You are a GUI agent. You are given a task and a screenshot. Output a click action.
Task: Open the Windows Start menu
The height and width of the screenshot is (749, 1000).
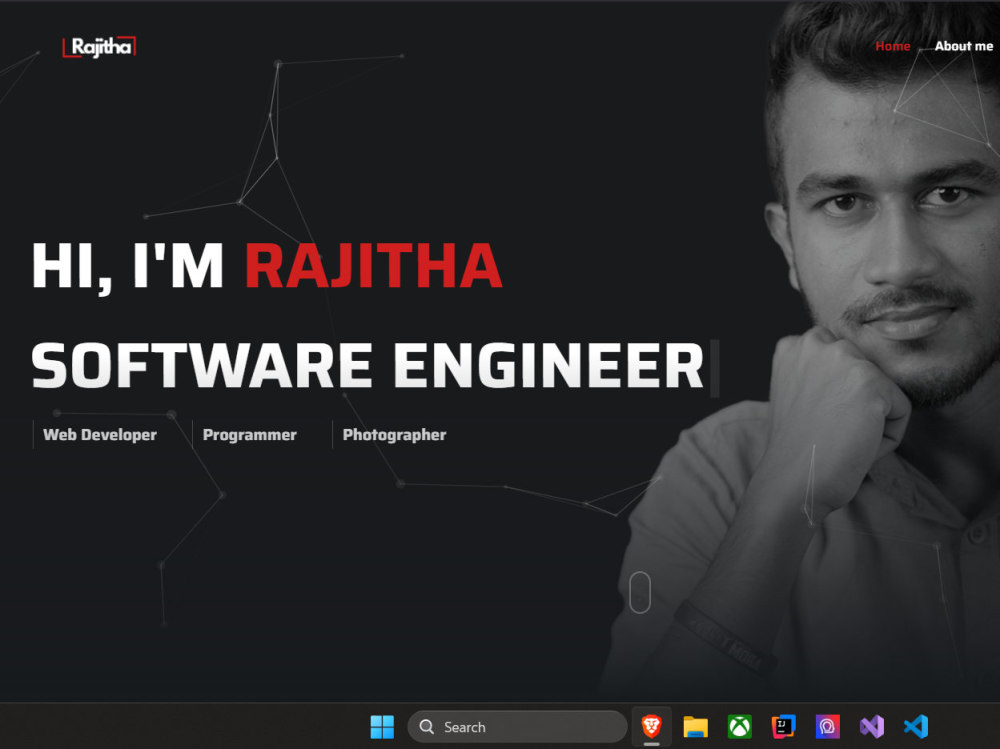pos(382,727)
